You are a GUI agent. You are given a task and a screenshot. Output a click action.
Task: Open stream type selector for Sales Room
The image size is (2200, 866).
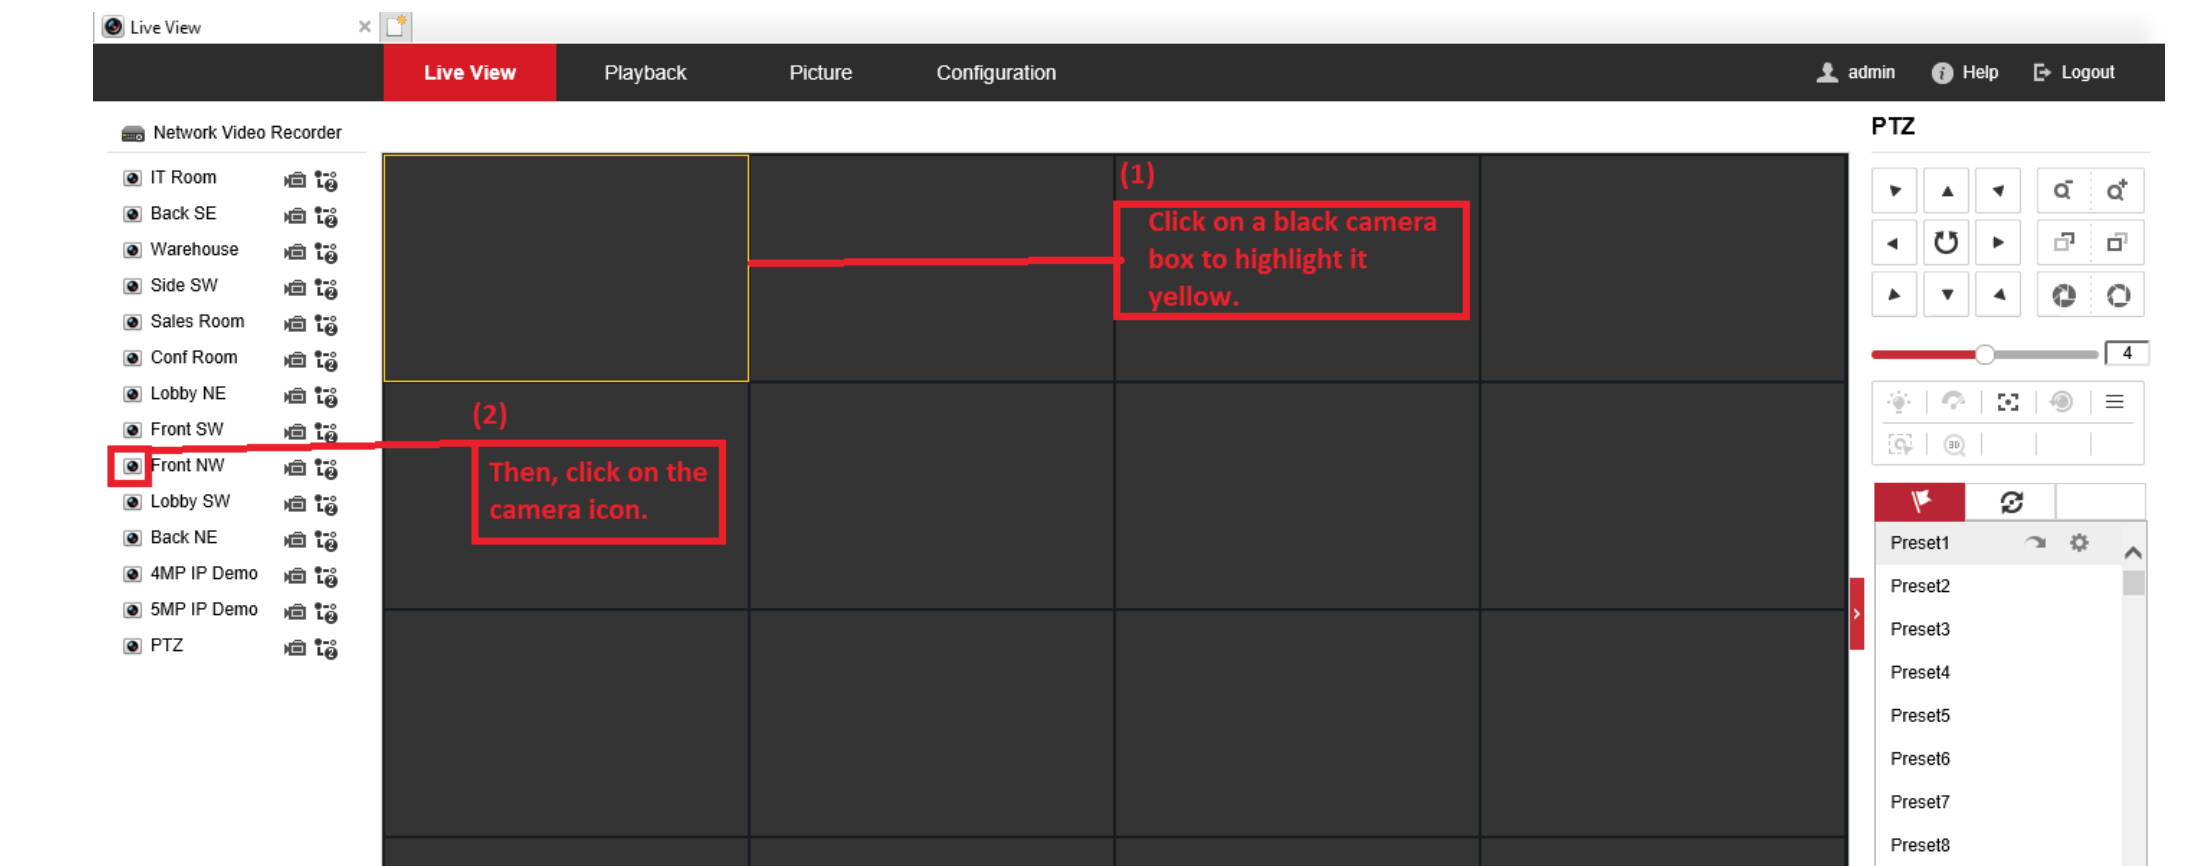[326, 325]
